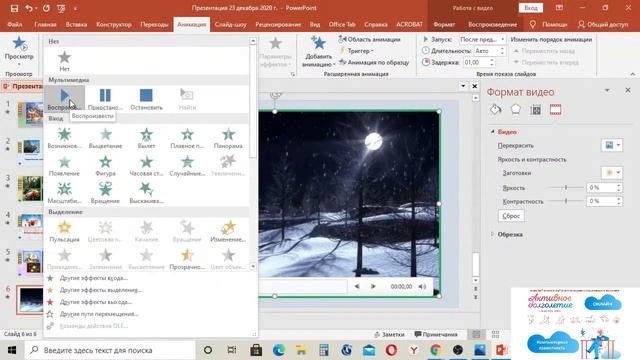
Task: Expand the Обрезка section
Action: tap(493, 234)
